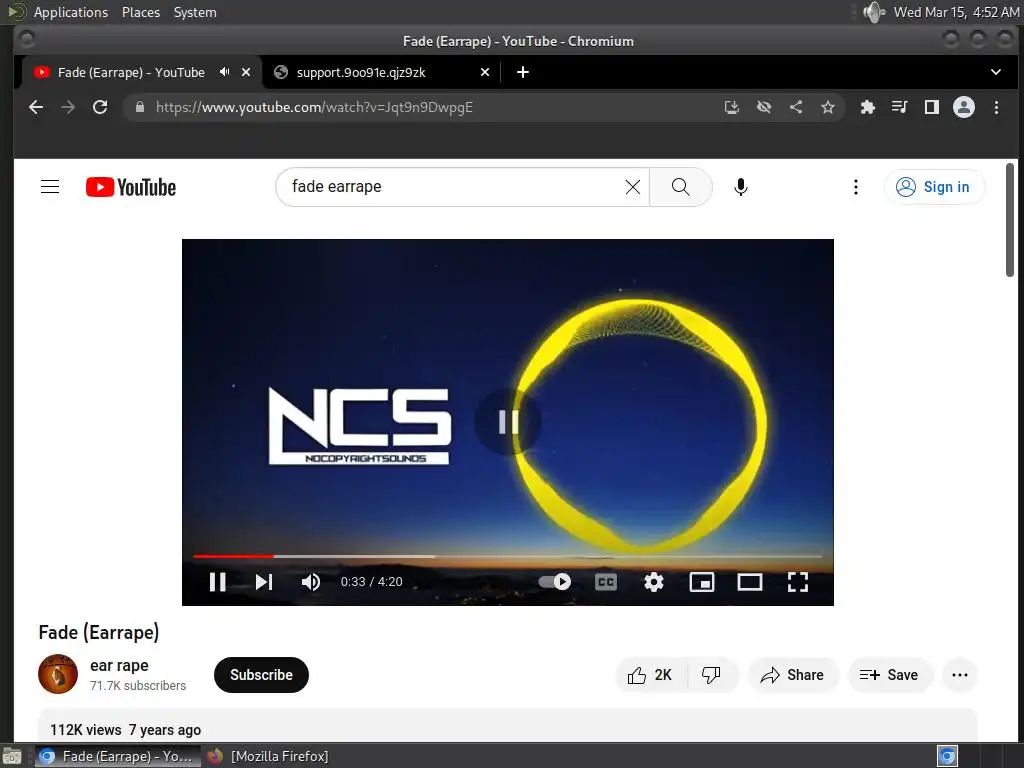Toggle the browser side panel

[932, 107]
